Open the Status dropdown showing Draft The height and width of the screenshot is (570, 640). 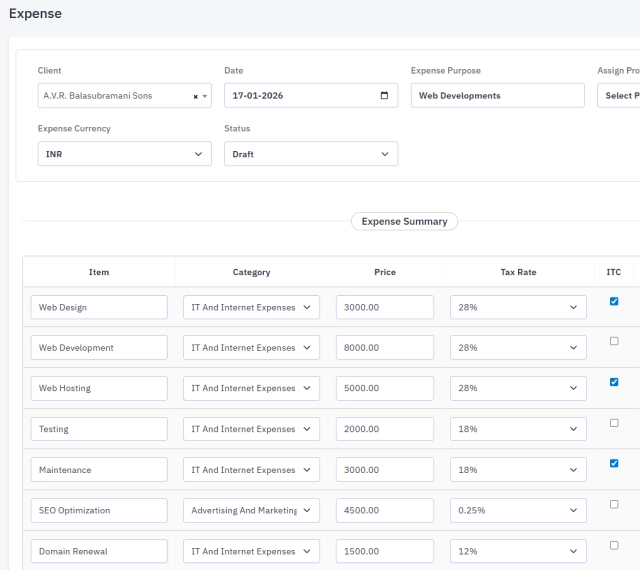click(x=311, y=154)
